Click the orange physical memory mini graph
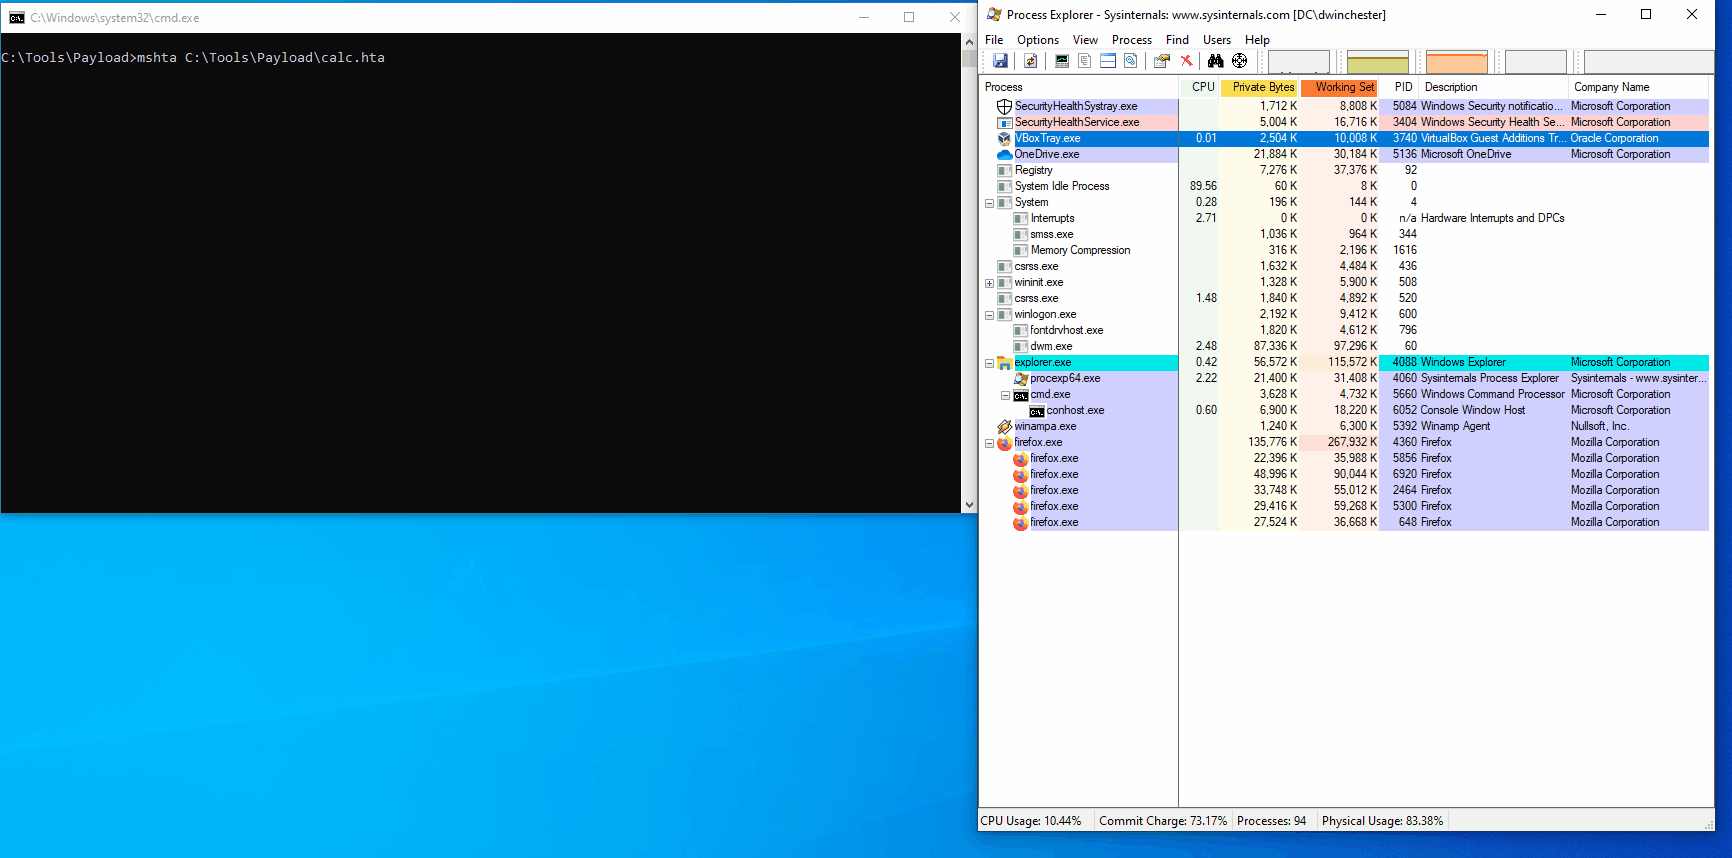Screen dimensions: 1732x858 pos(1457,62)
